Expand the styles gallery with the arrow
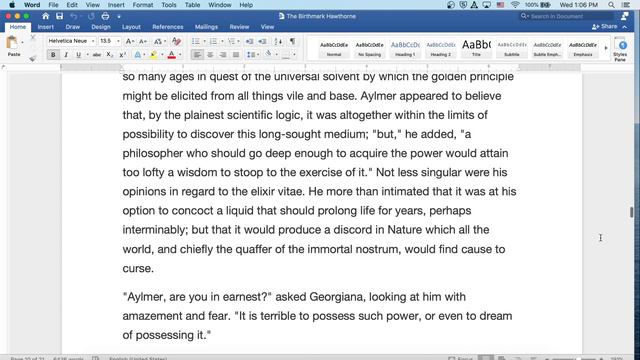Screen dimensions: 640x360 pyautogui.click(x=606, y=48)
